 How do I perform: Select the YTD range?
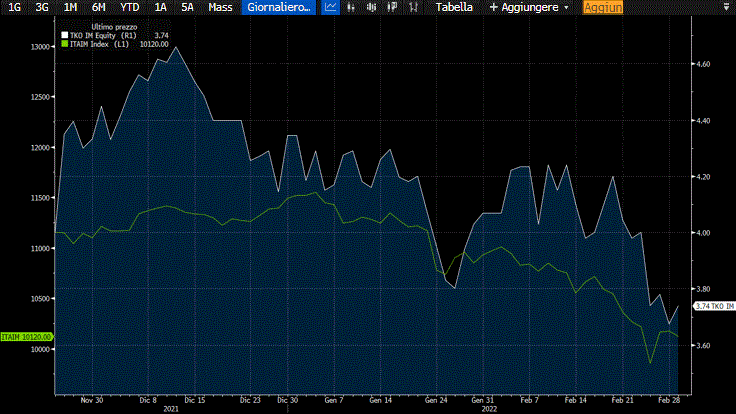(x=130, y=7)
